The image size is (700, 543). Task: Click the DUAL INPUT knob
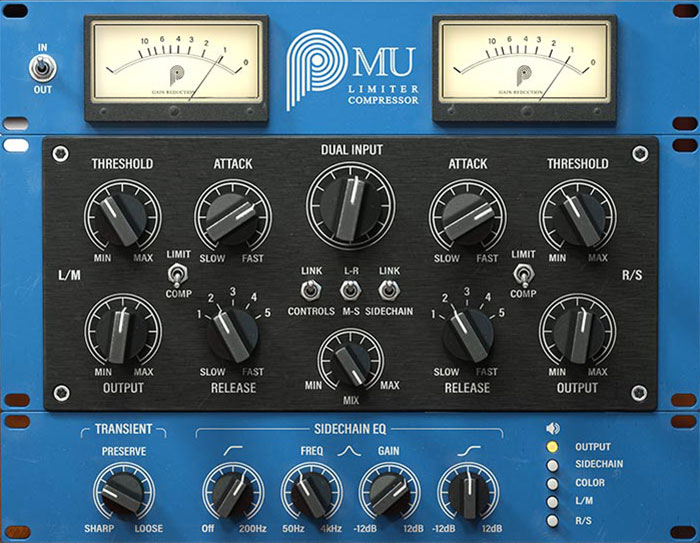pos(351,207)
